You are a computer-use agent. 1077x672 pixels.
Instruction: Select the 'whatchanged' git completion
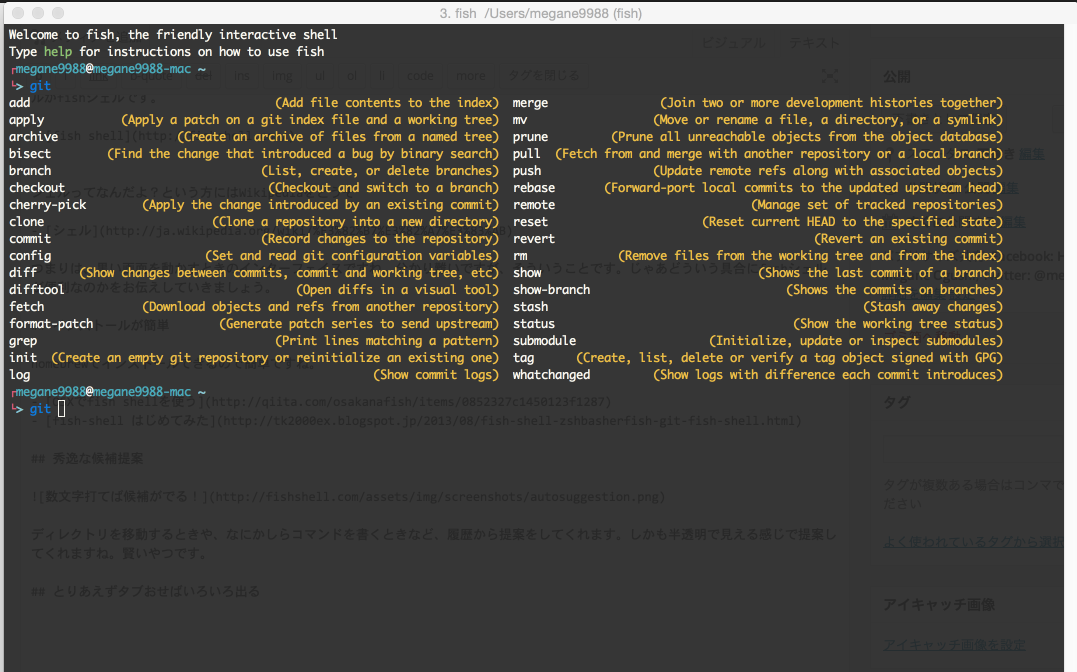click(x=551, y=375)
